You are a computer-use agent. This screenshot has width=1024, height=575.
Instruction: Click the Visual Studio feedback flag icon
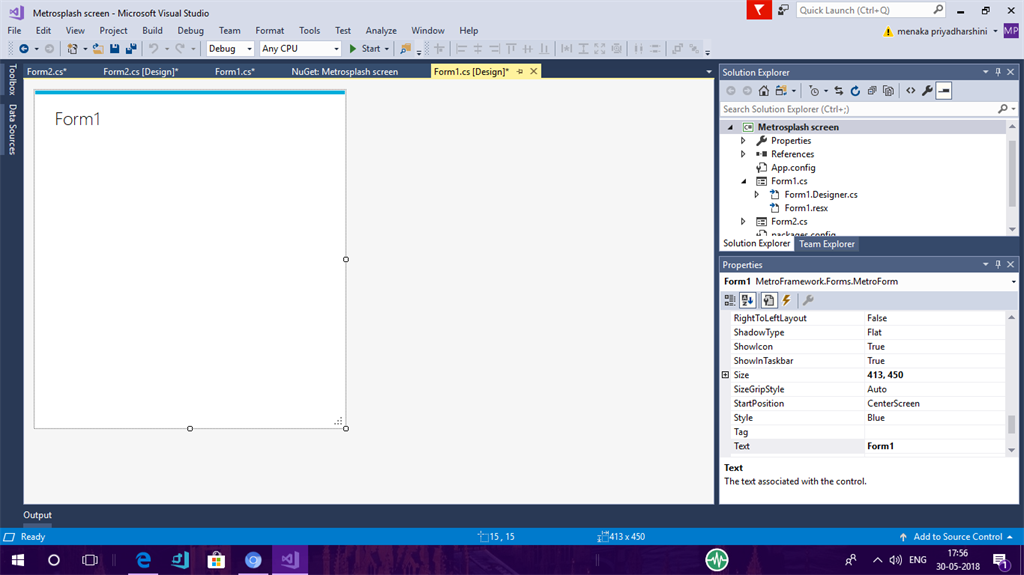pos(759,10)
